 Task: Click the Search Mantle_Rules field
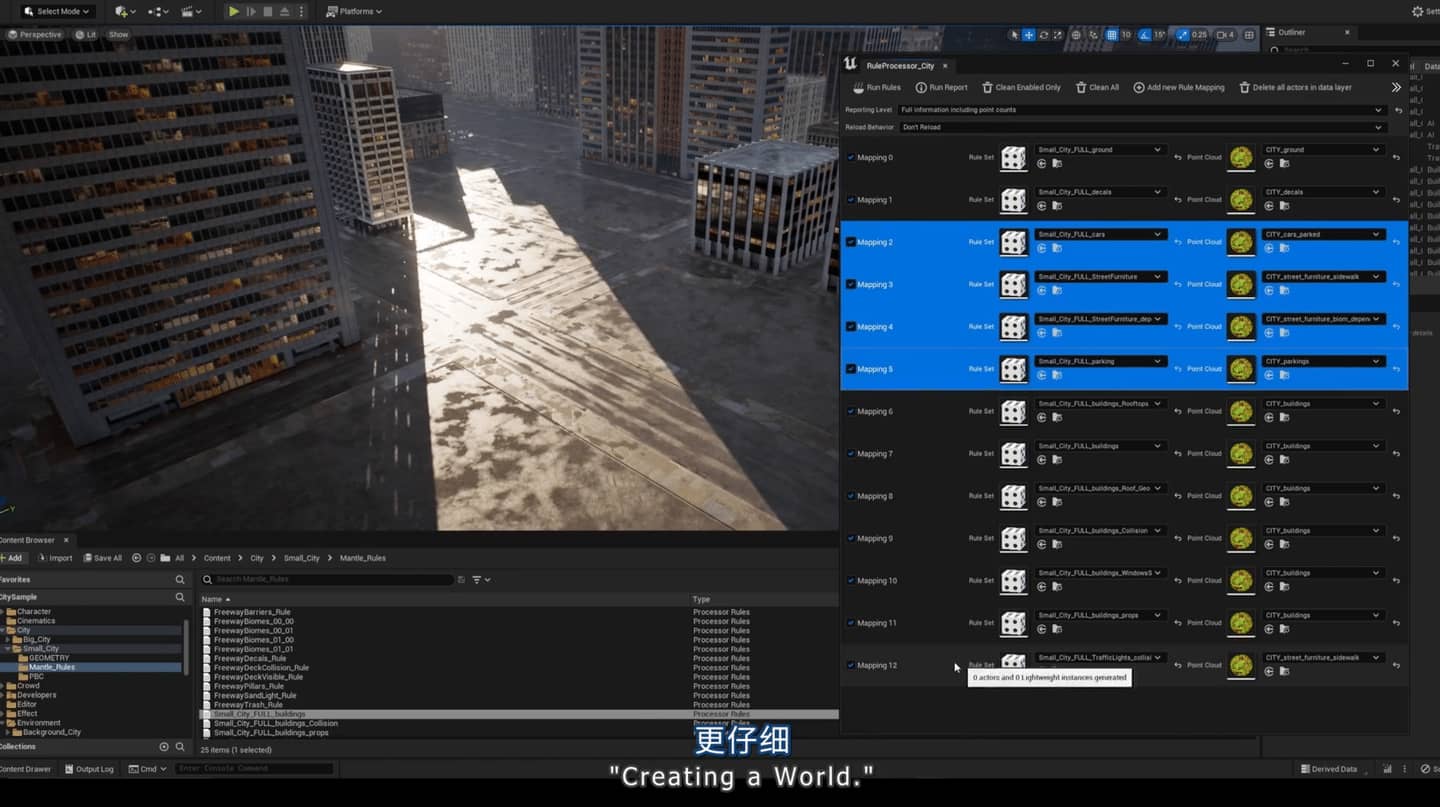[x=328, y=579]
